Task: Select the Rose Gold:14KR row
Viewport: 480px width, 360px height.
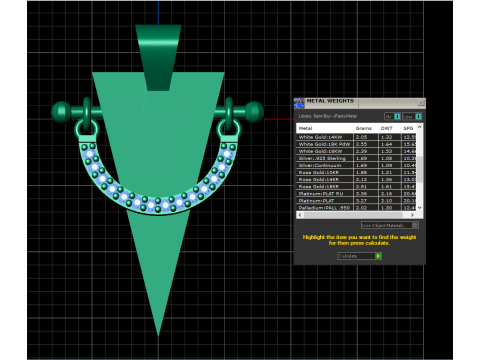Action: [x=356, y=179]
